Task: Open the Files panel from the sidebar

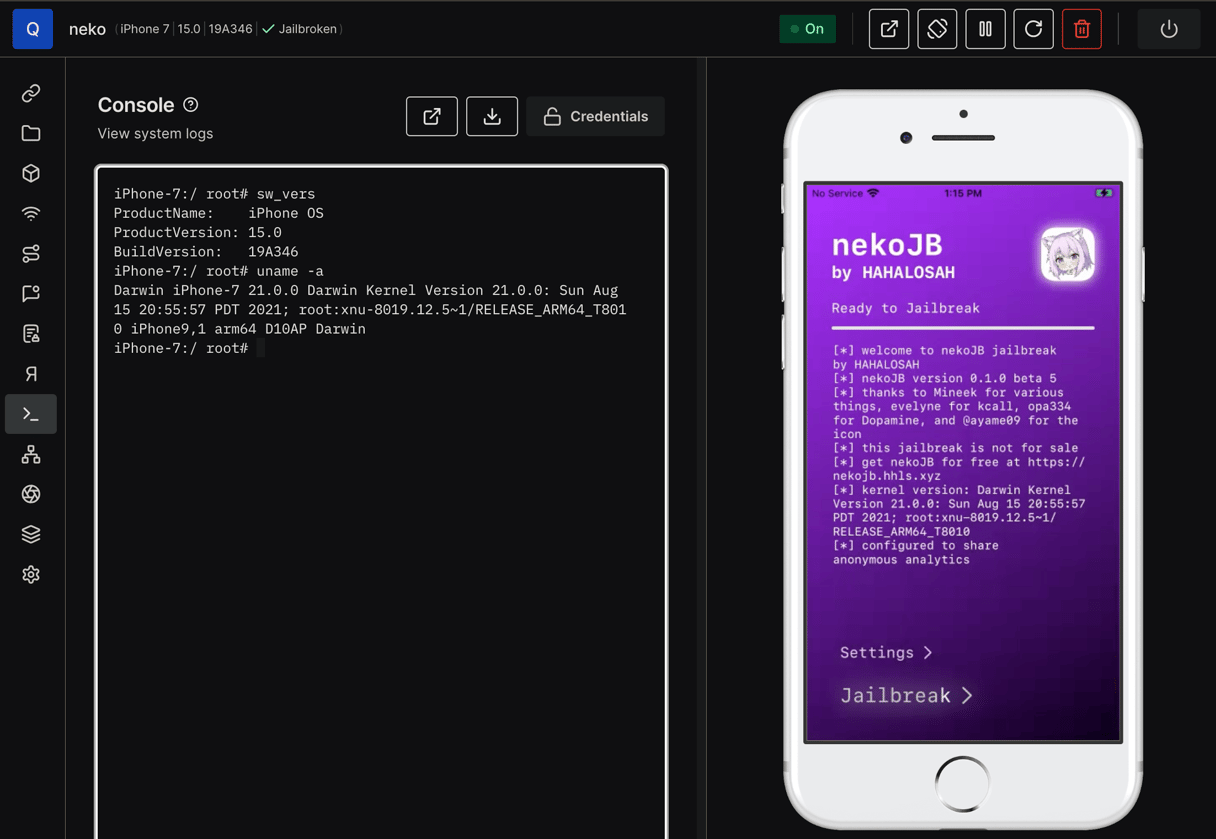Action: pos(30,132)
